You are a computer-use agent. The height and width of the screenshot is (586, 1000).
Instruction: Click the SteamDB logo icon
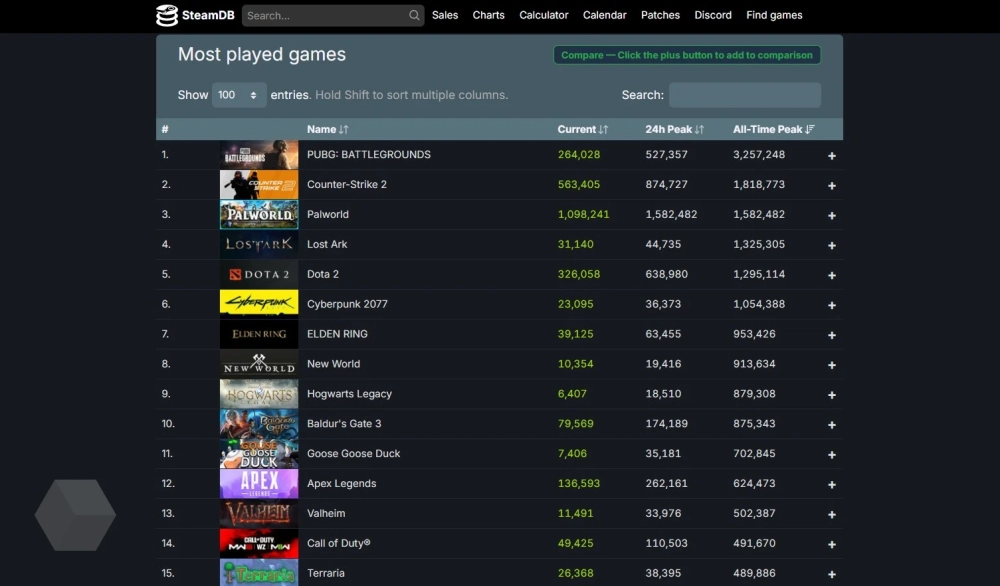pos(167,15)
